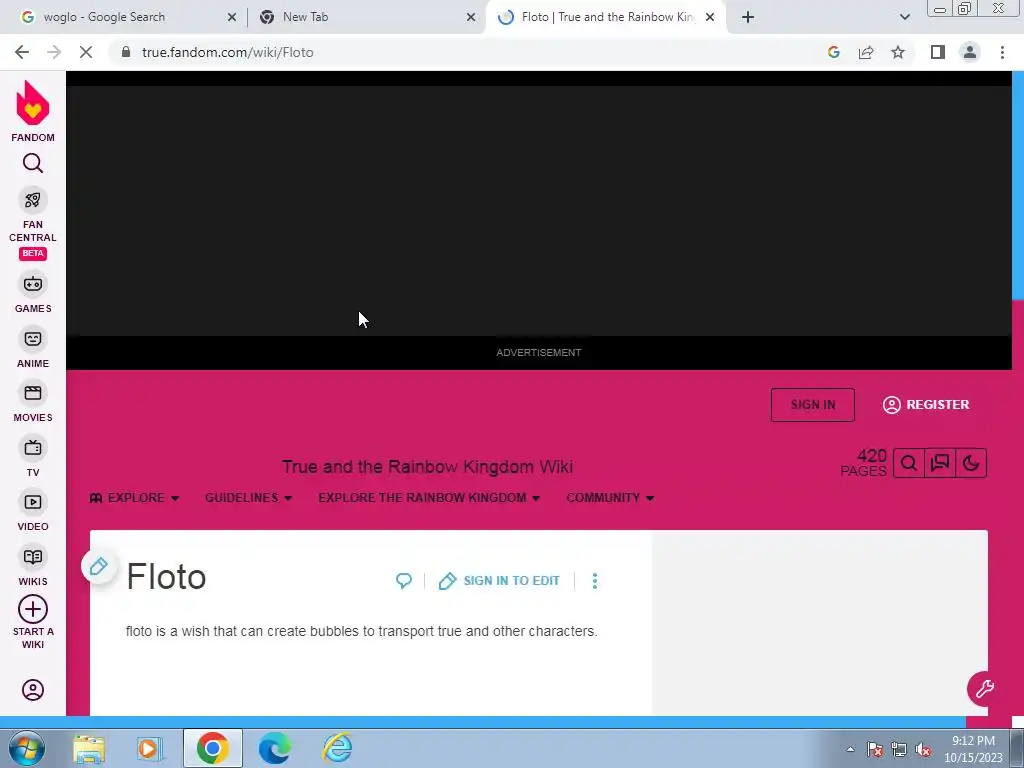The height and width of the screenshot is (768, 1024).
Task: Open Windows Media Player from taskbar
Action: click(x=150, y=748)
